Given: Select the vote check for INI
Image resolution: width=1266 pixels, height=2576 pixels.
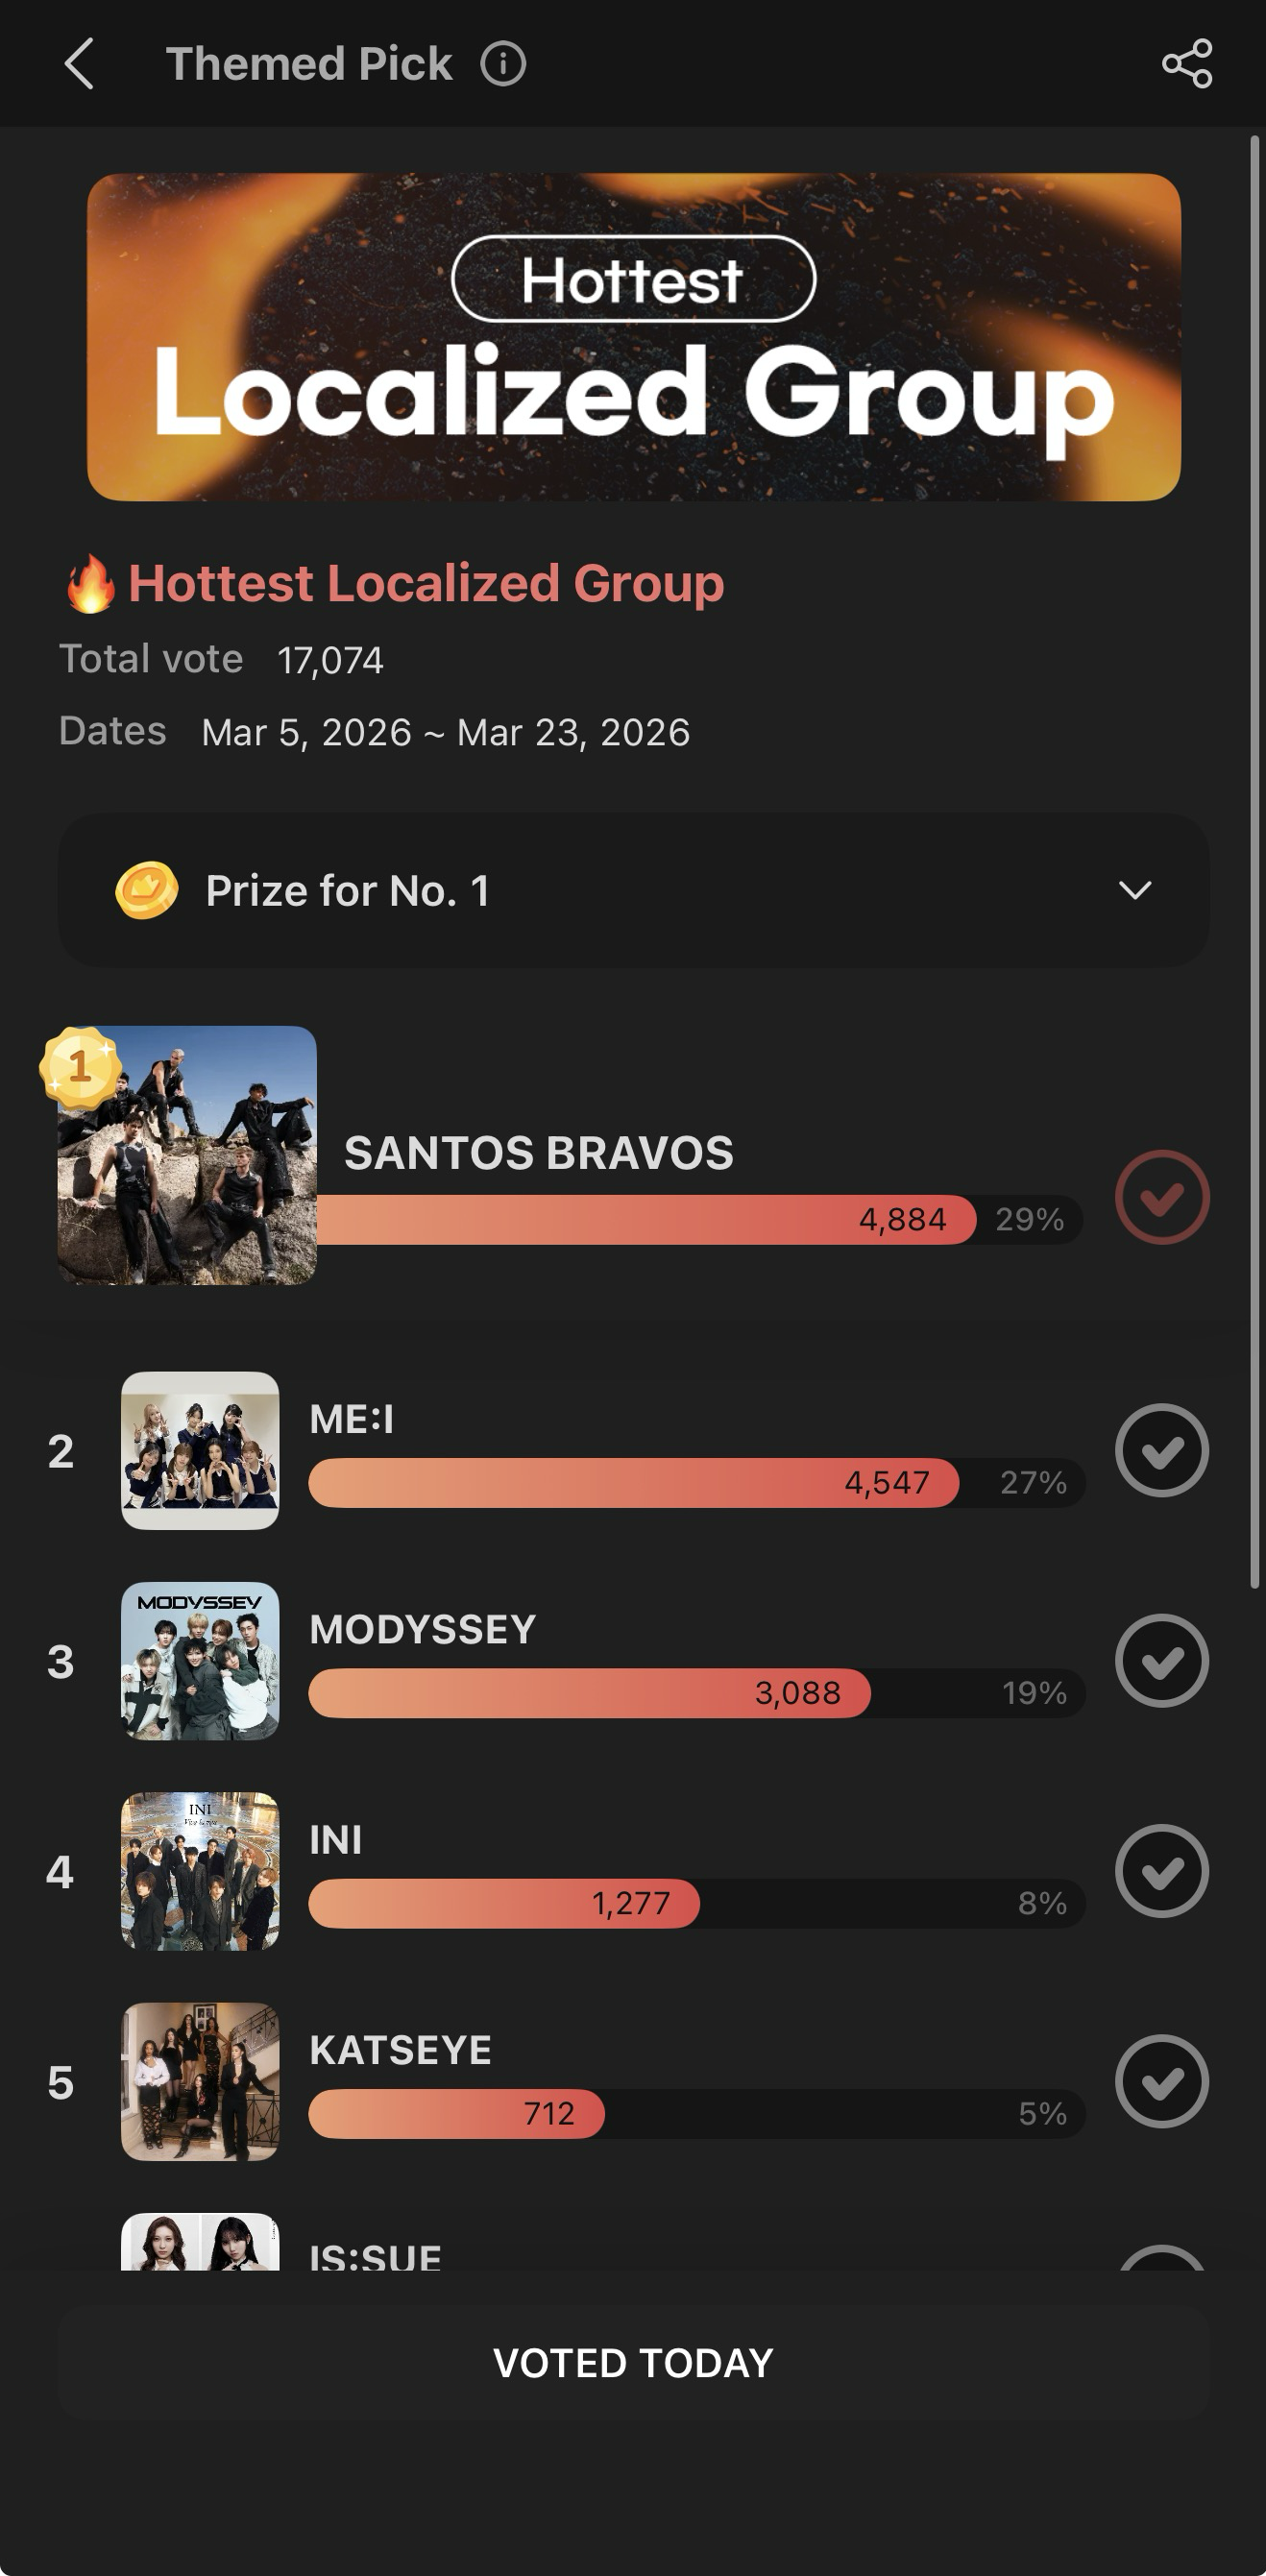Looking at the screenshot, I should click(1162, 1871).
